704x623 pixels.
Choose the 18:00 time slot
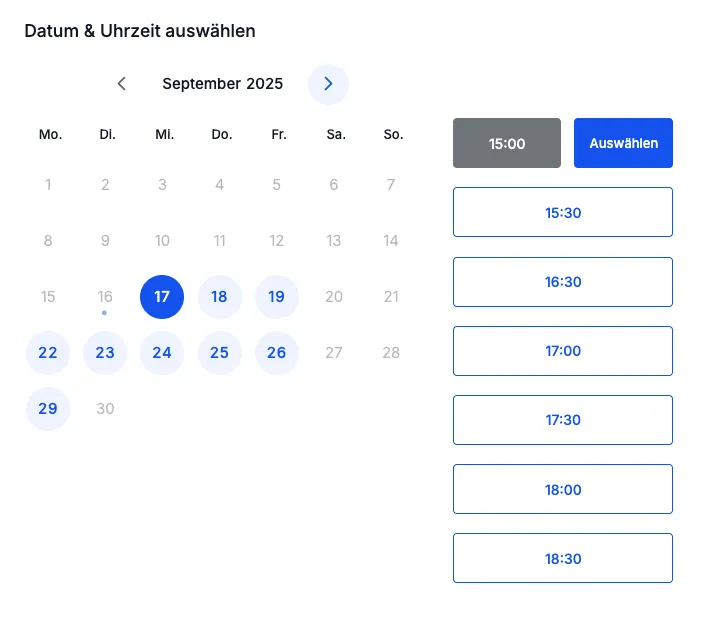point(563,489)
